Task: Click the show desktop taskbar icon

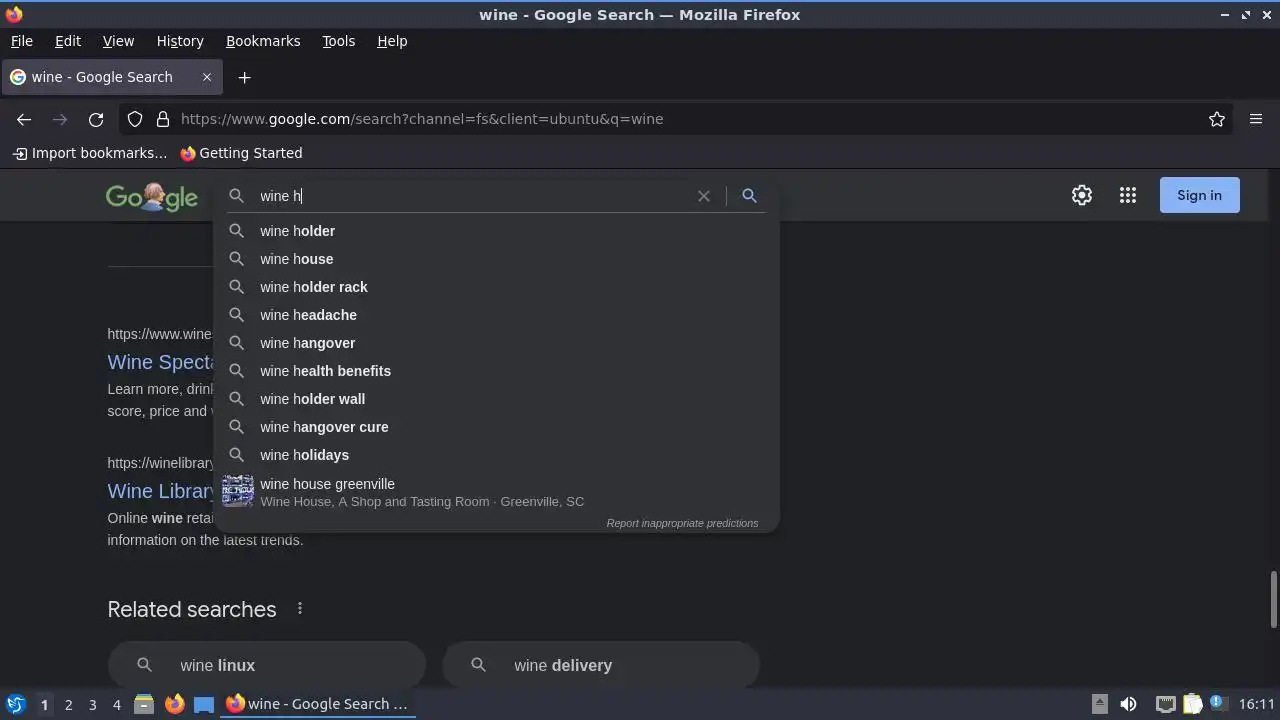Action: click(x=204, y=704)
